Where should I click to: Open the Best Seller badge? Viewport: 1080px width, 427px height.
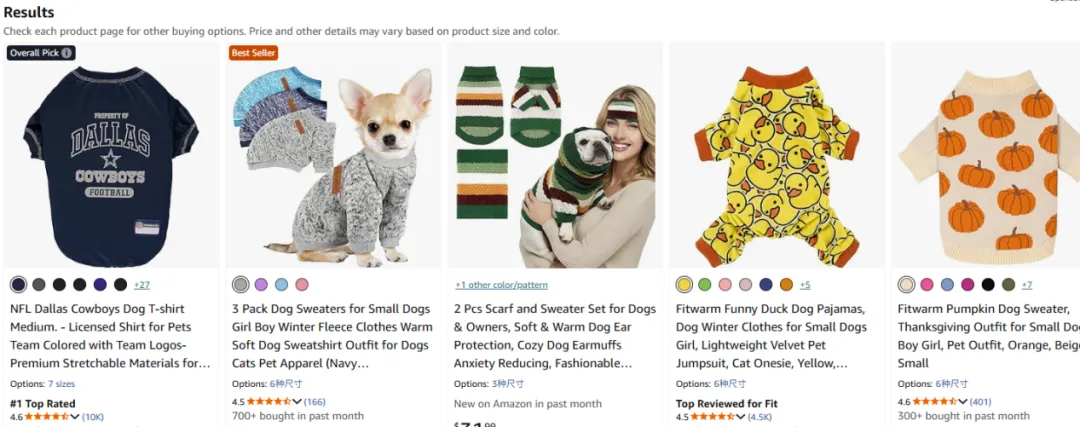tap(254, 53)
